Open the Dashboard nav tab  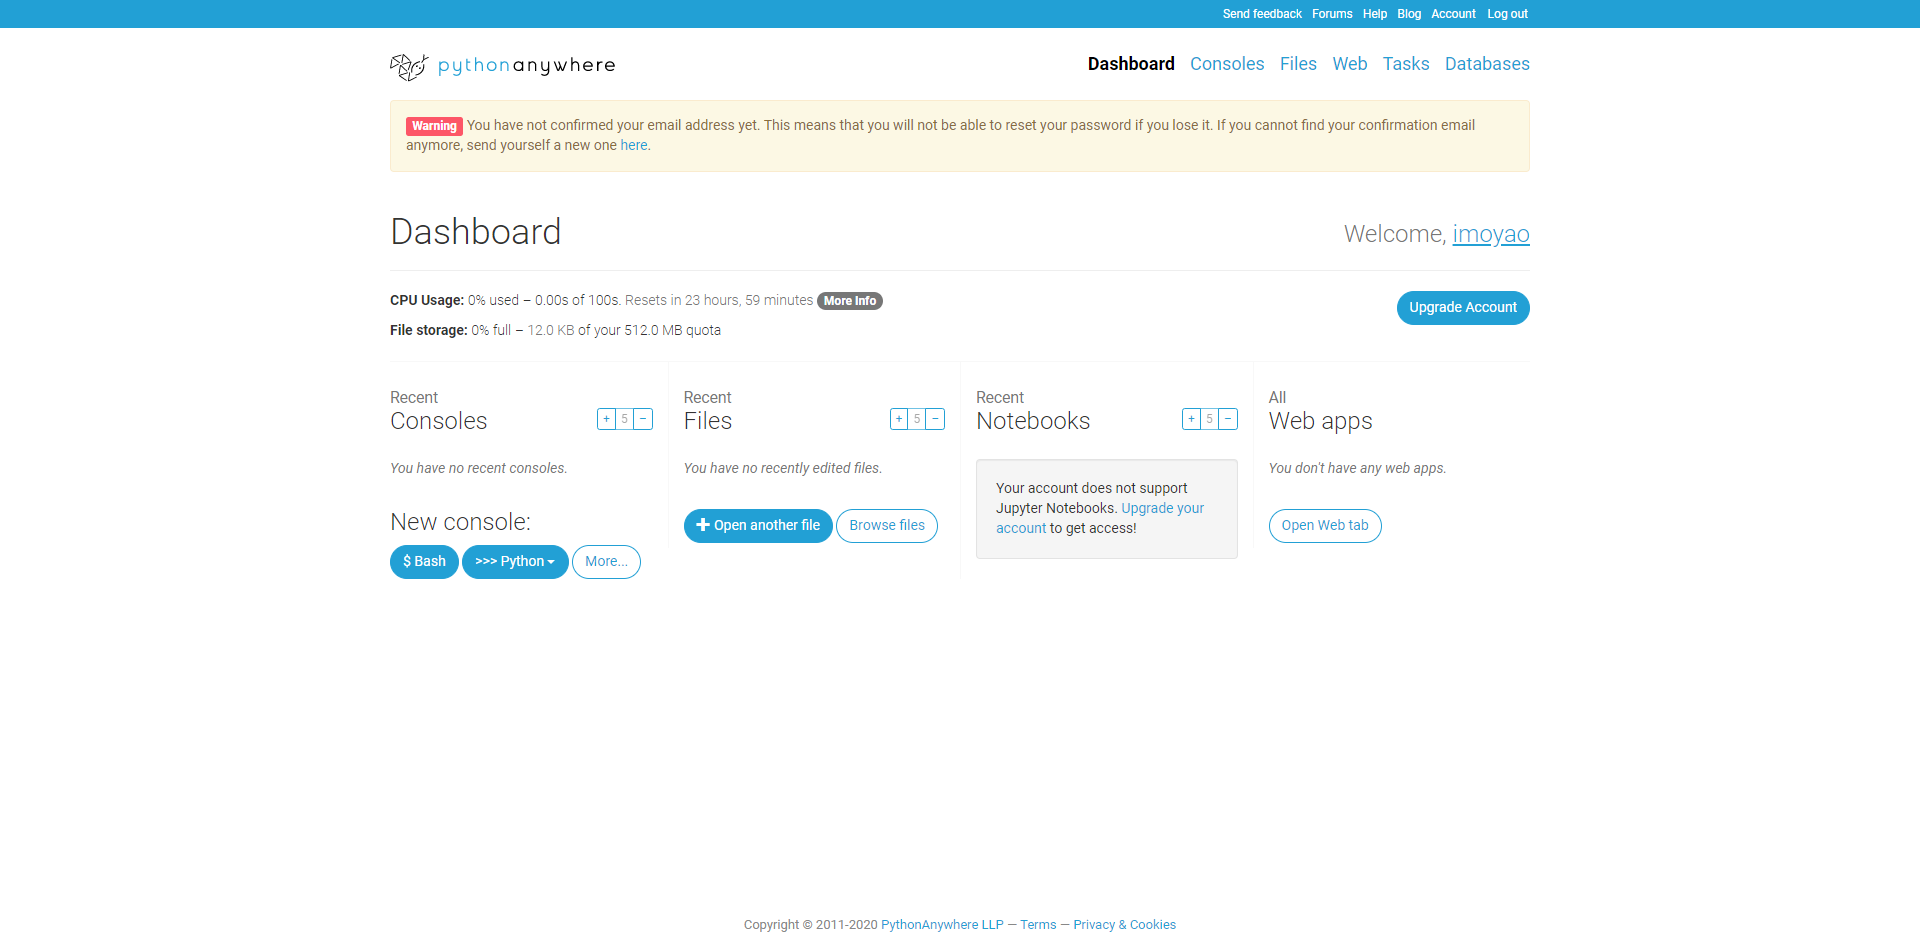pyautogui.click(x=1131, y=64)
